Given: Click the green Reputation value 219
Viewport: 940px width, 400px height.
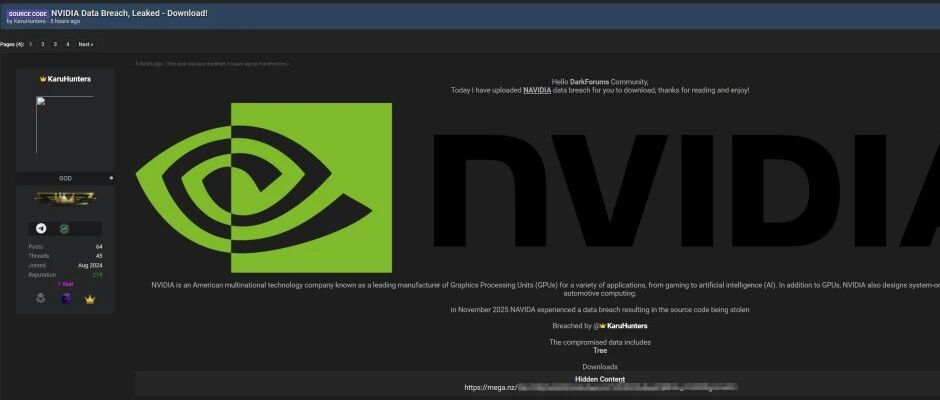Looking at the screenshot, I should tap(97, 275).
